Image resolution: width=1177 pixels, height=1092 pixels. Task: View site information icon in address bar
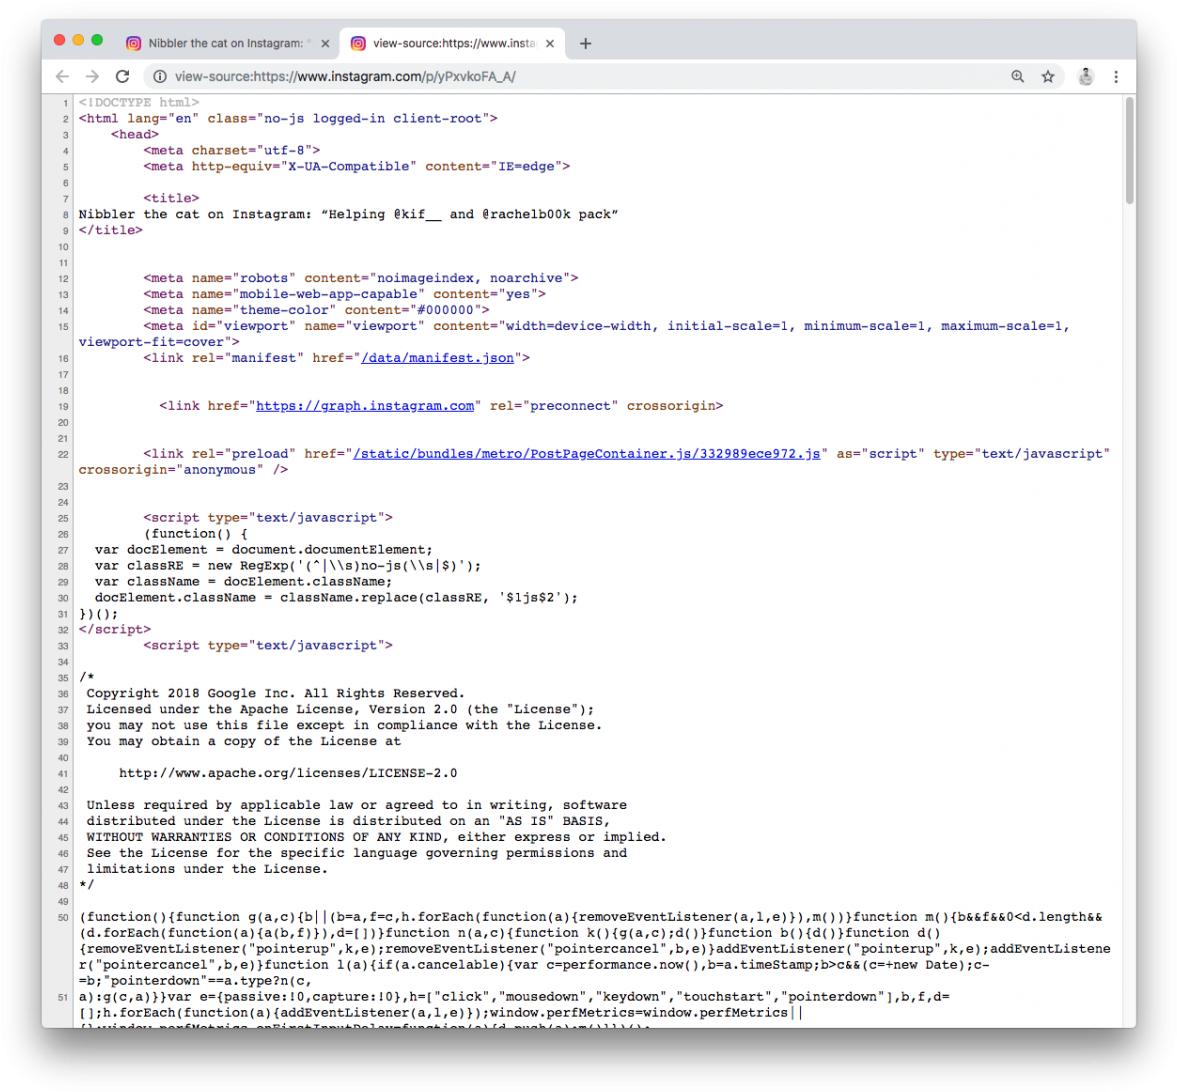[159, 77]
